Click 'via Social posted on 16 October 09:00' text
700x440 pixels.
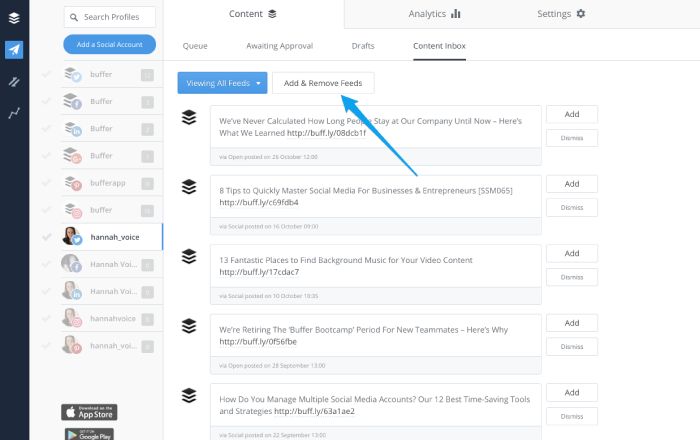(x=269, y=227)
